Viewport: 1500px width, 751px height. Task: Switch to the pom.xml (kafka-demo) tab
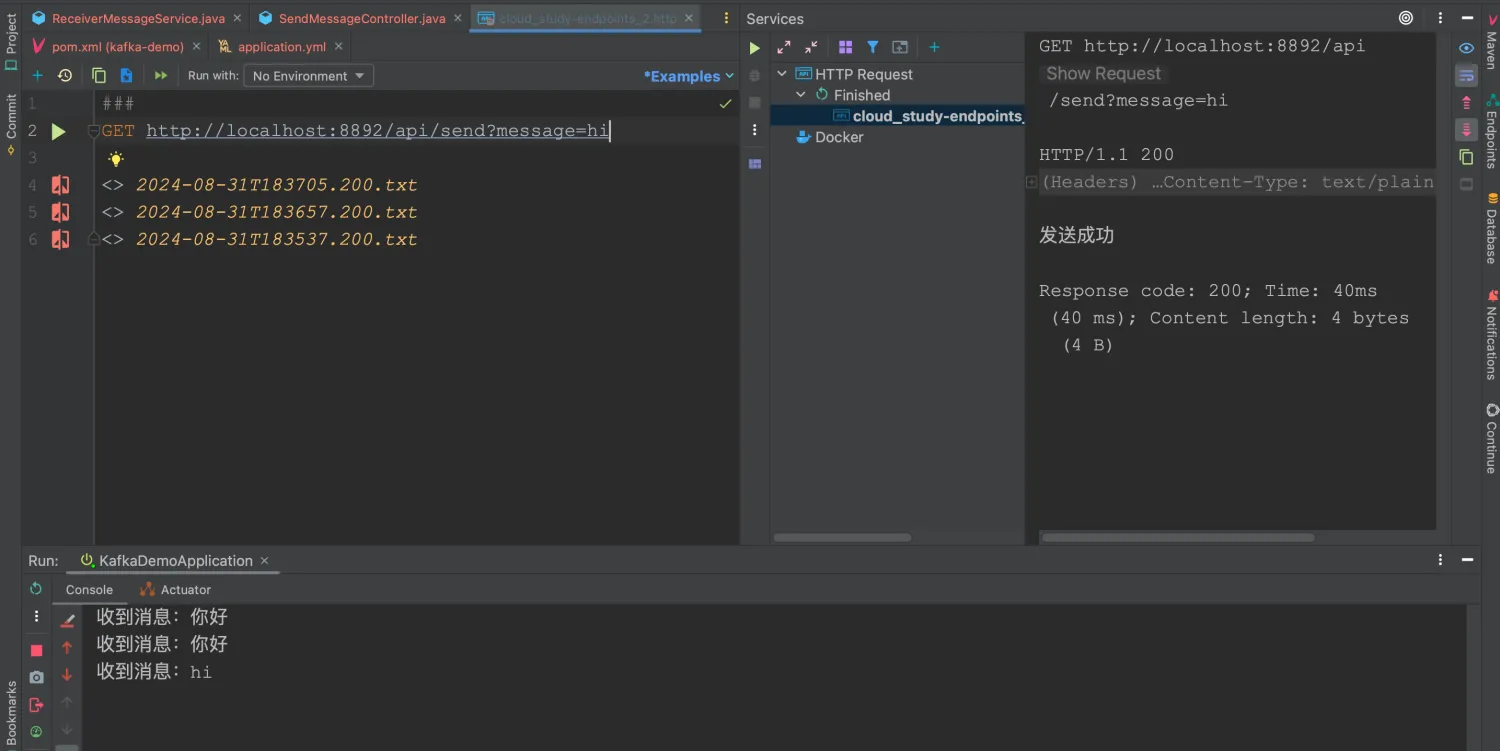[x=118, y=46]
